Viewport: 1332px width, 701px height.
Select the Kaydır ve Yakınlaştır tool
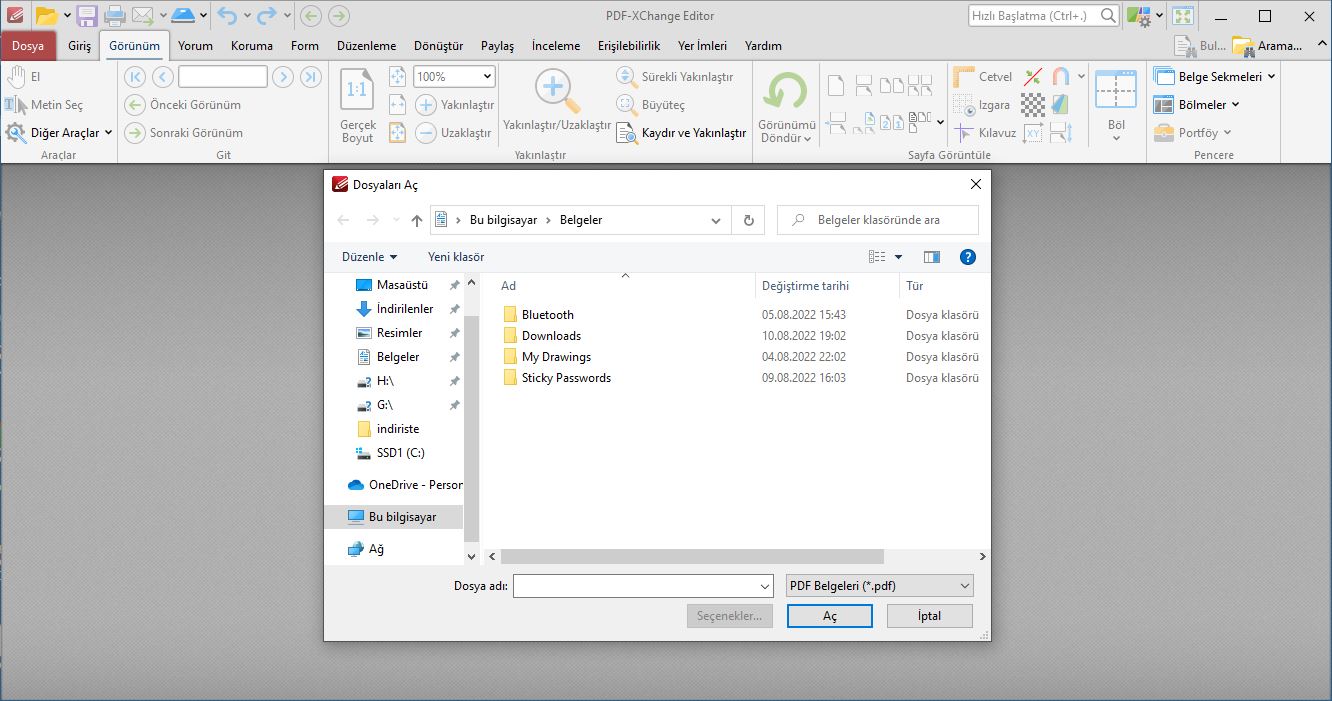(682, 132)
